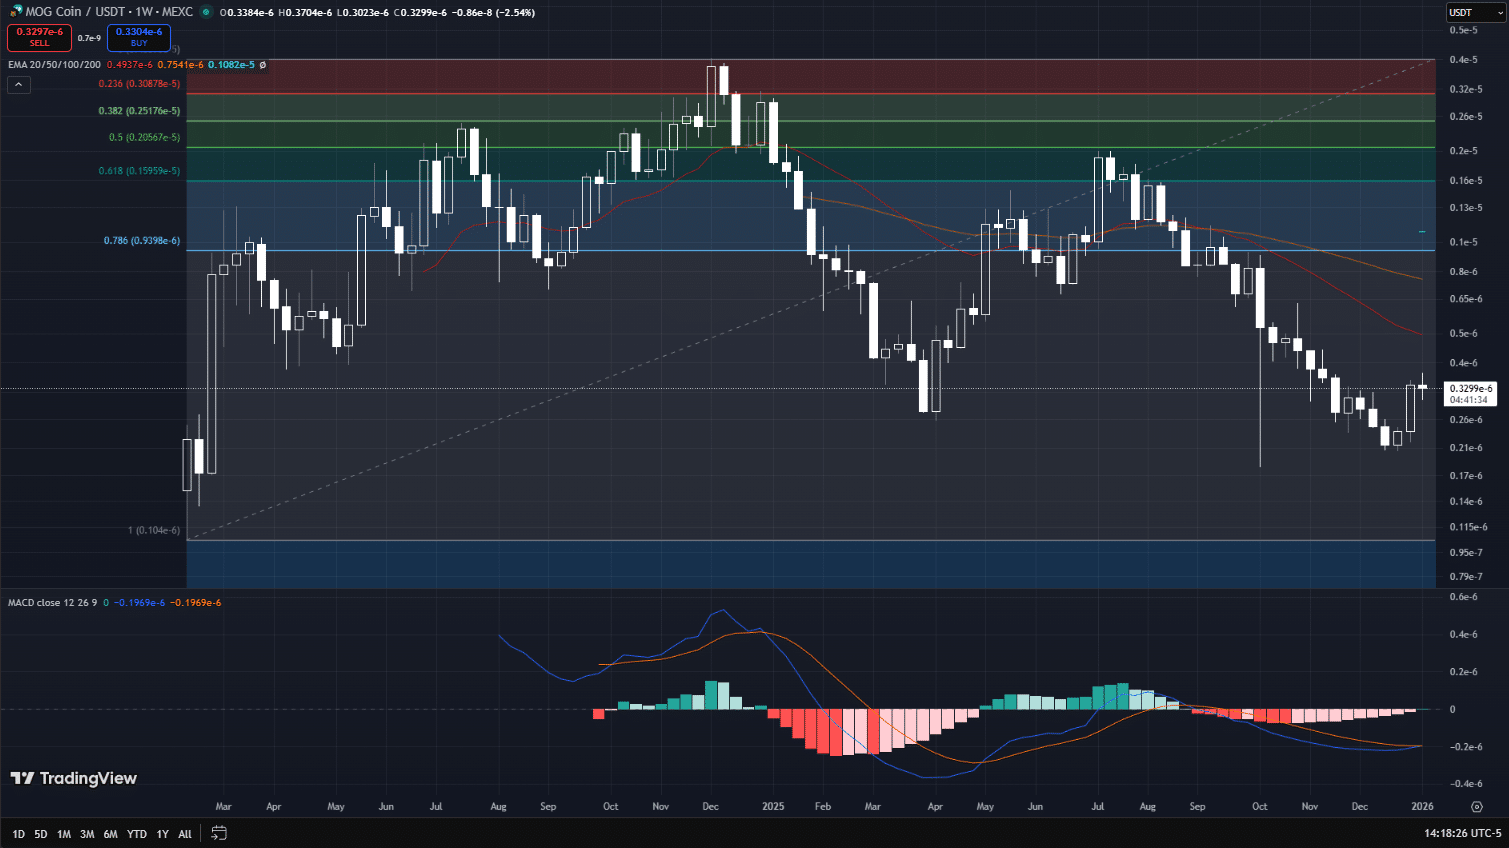The height and width of the screenshot is (848, 1509).
Task: Select the YTD range option
Action: 137,833
